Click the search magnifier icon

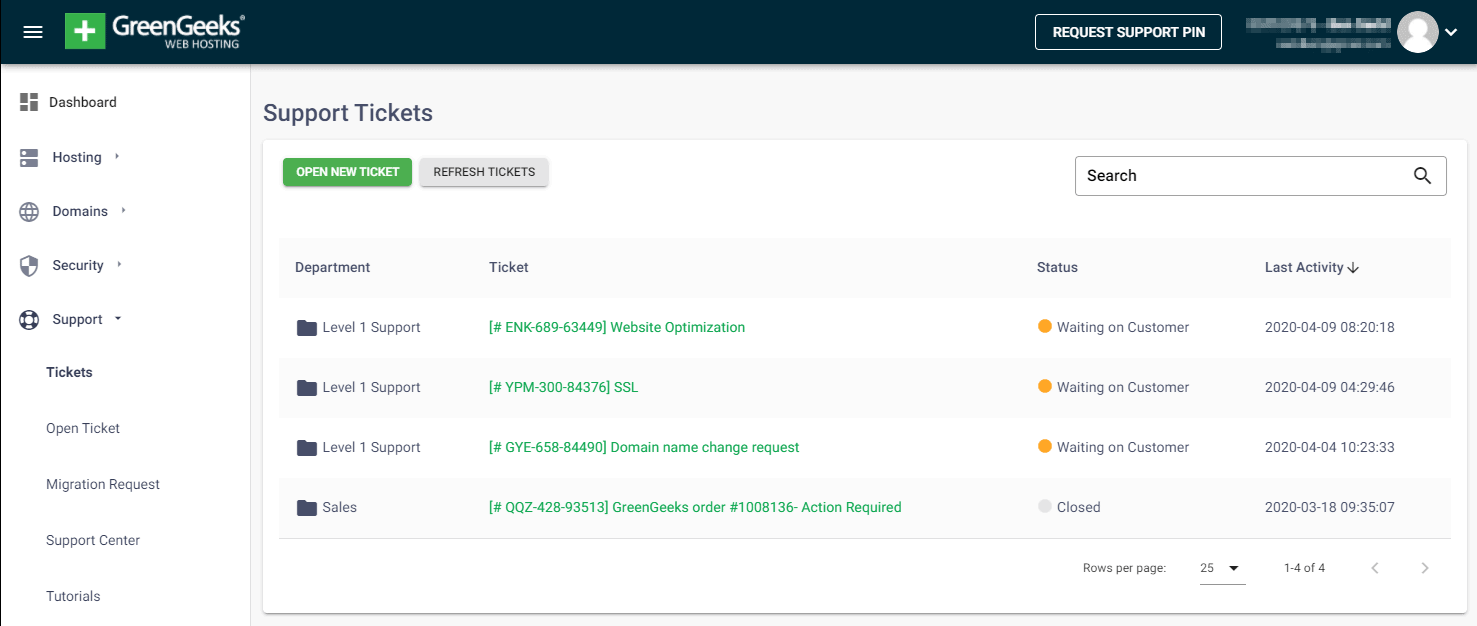tap(1422, 176)
